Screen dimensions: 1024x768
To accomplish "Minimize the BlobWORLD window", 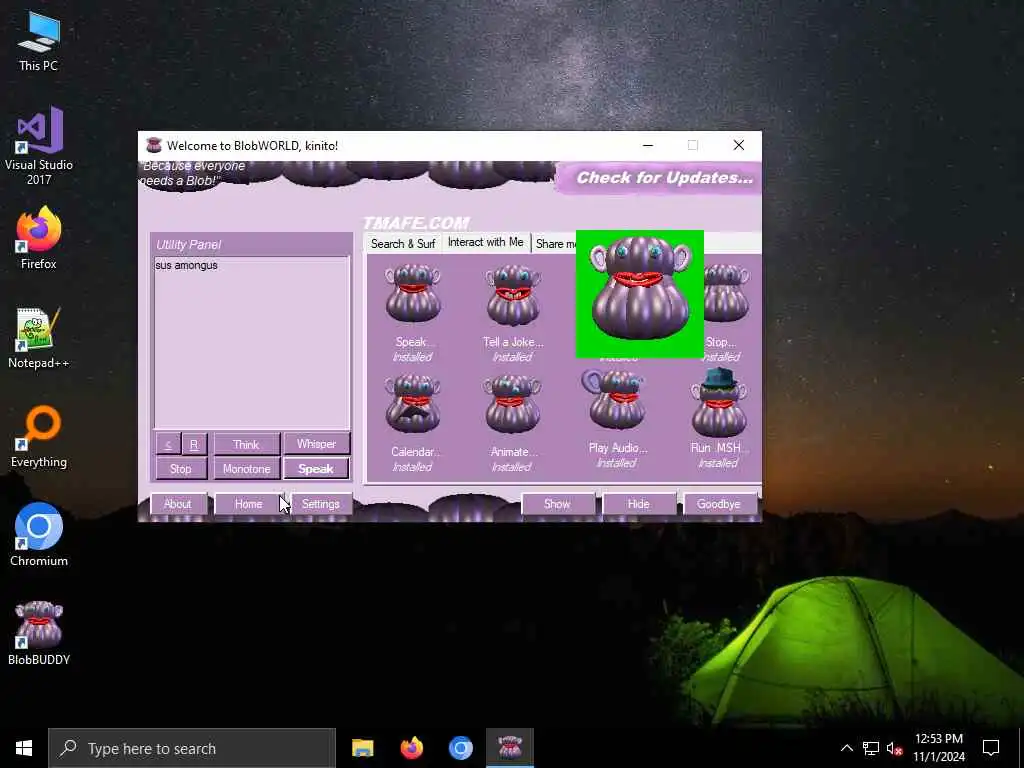I will 648,145.
